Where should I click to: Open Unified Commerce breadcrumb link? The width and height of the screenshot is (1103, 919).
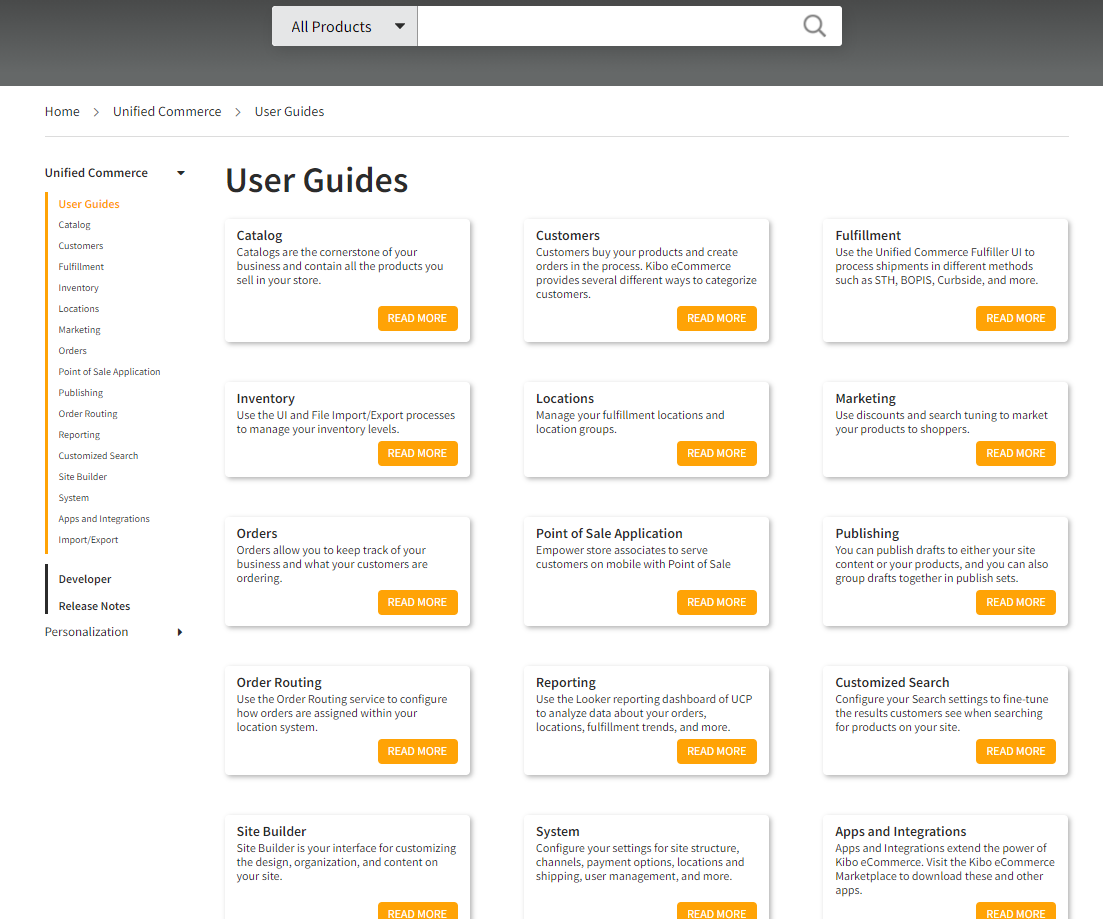[x=167, y=111]
